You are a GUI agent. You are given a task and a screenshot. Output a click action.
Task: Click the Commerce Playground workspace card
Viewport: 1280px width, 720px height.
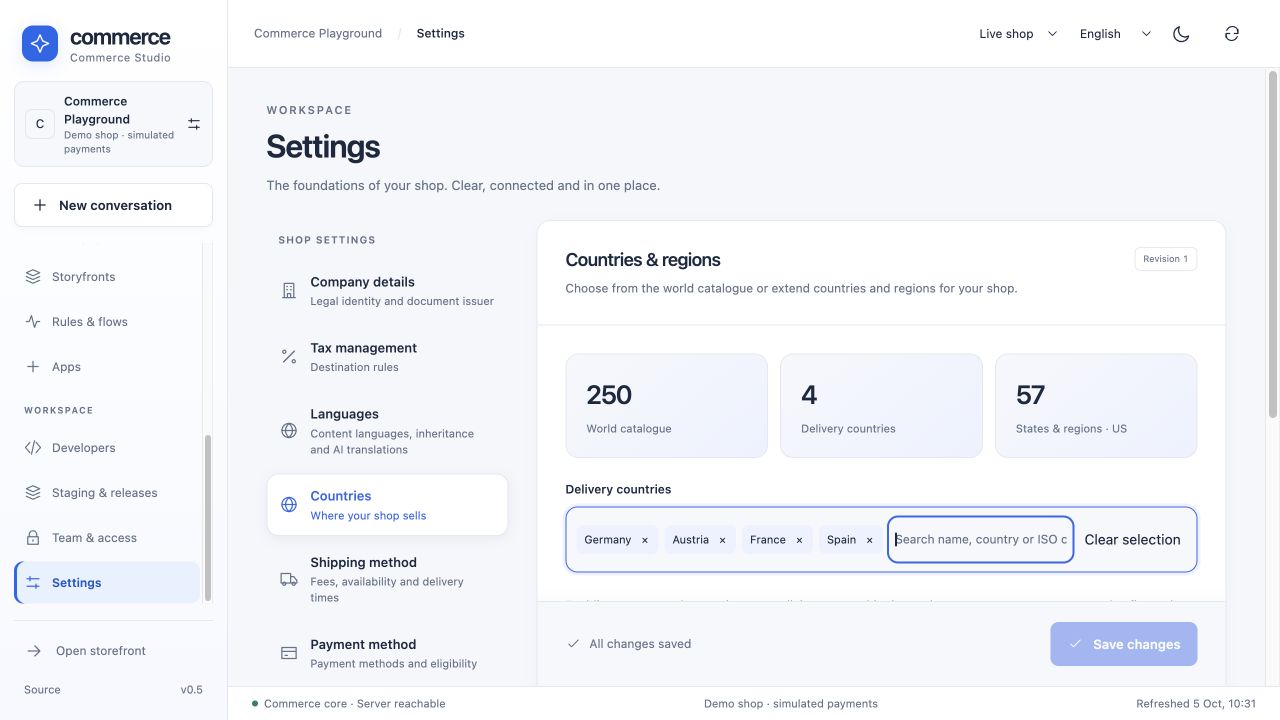pyautogui.click(x=113, y=124)
